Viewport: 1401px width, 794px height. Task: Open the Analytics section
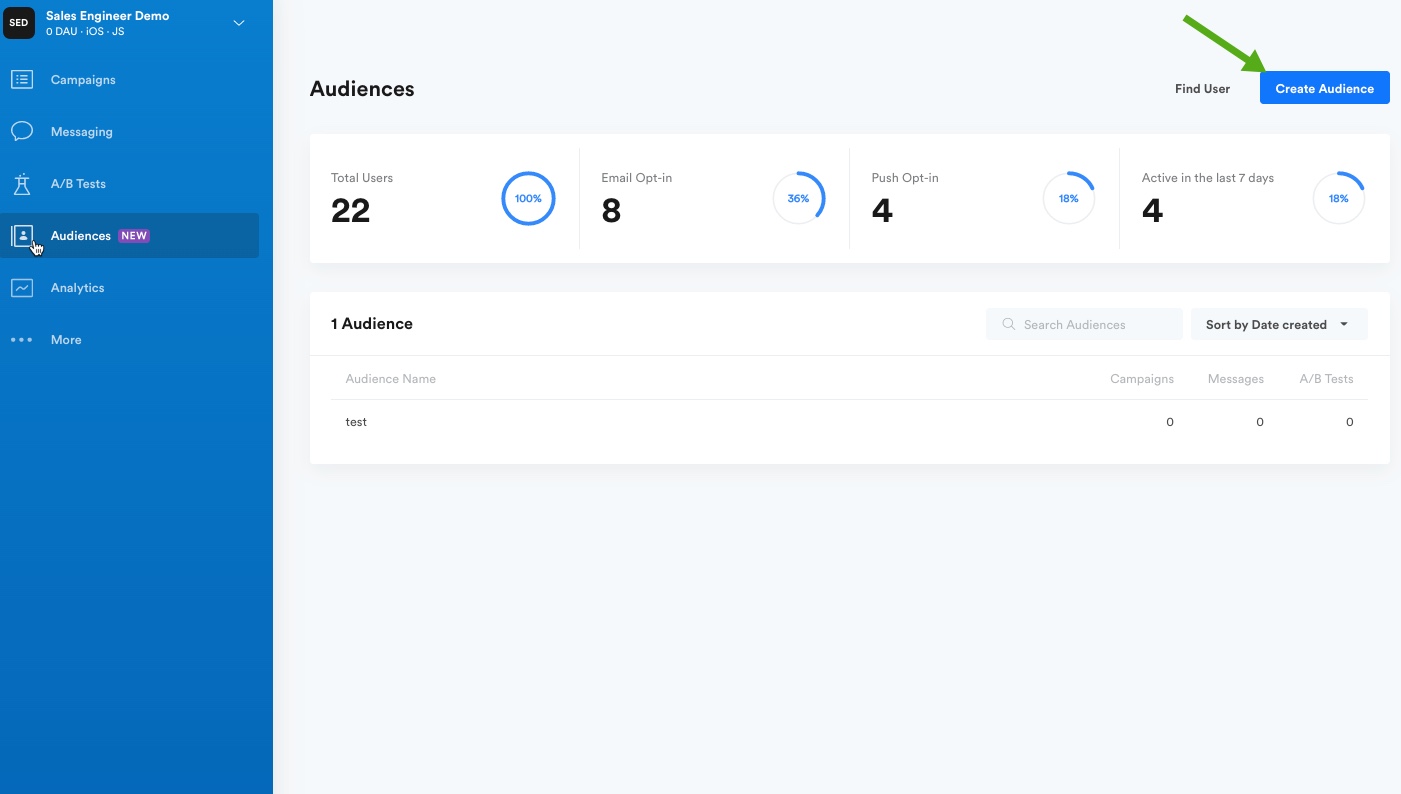pyautogui.click(x=78, y=288)
